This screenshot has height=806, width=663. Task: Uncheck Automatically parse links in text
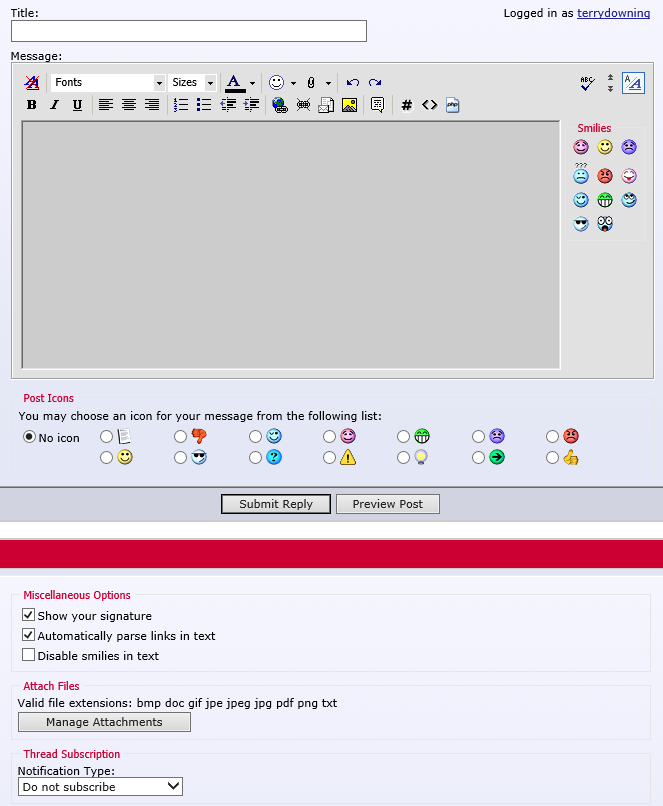pos(28,635)
